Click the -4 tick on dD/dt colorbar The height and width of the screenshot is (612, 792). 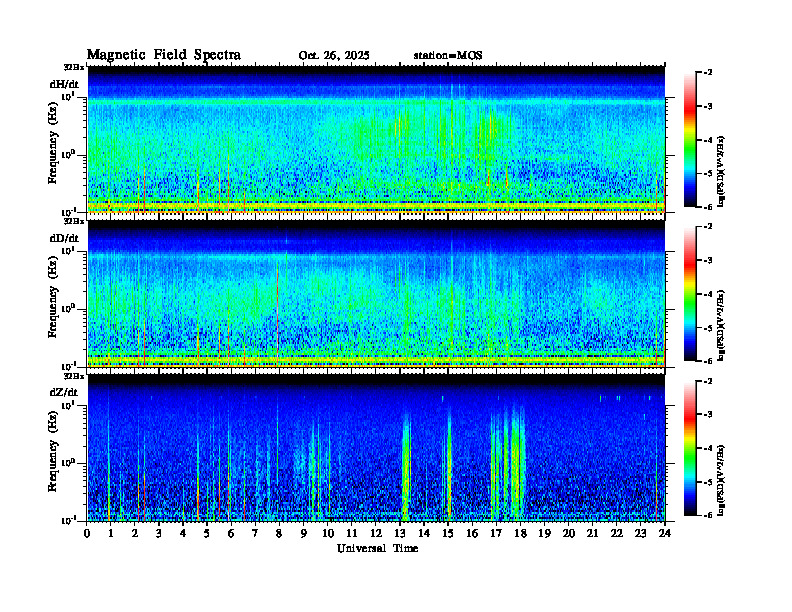coord(708,294)
